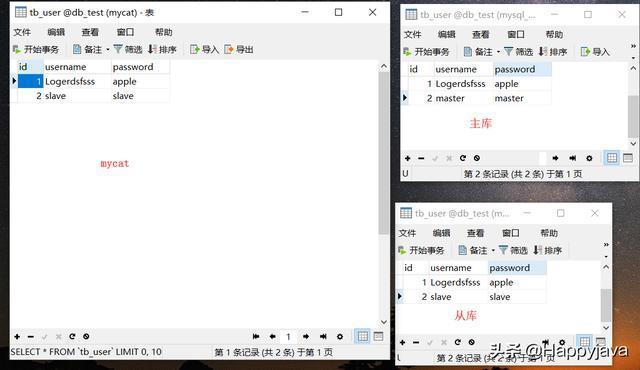The height and width of the screenshot is (370, 640).
Task: Open settings gear in 主库 window footer
Action: (x=589, y=158)
